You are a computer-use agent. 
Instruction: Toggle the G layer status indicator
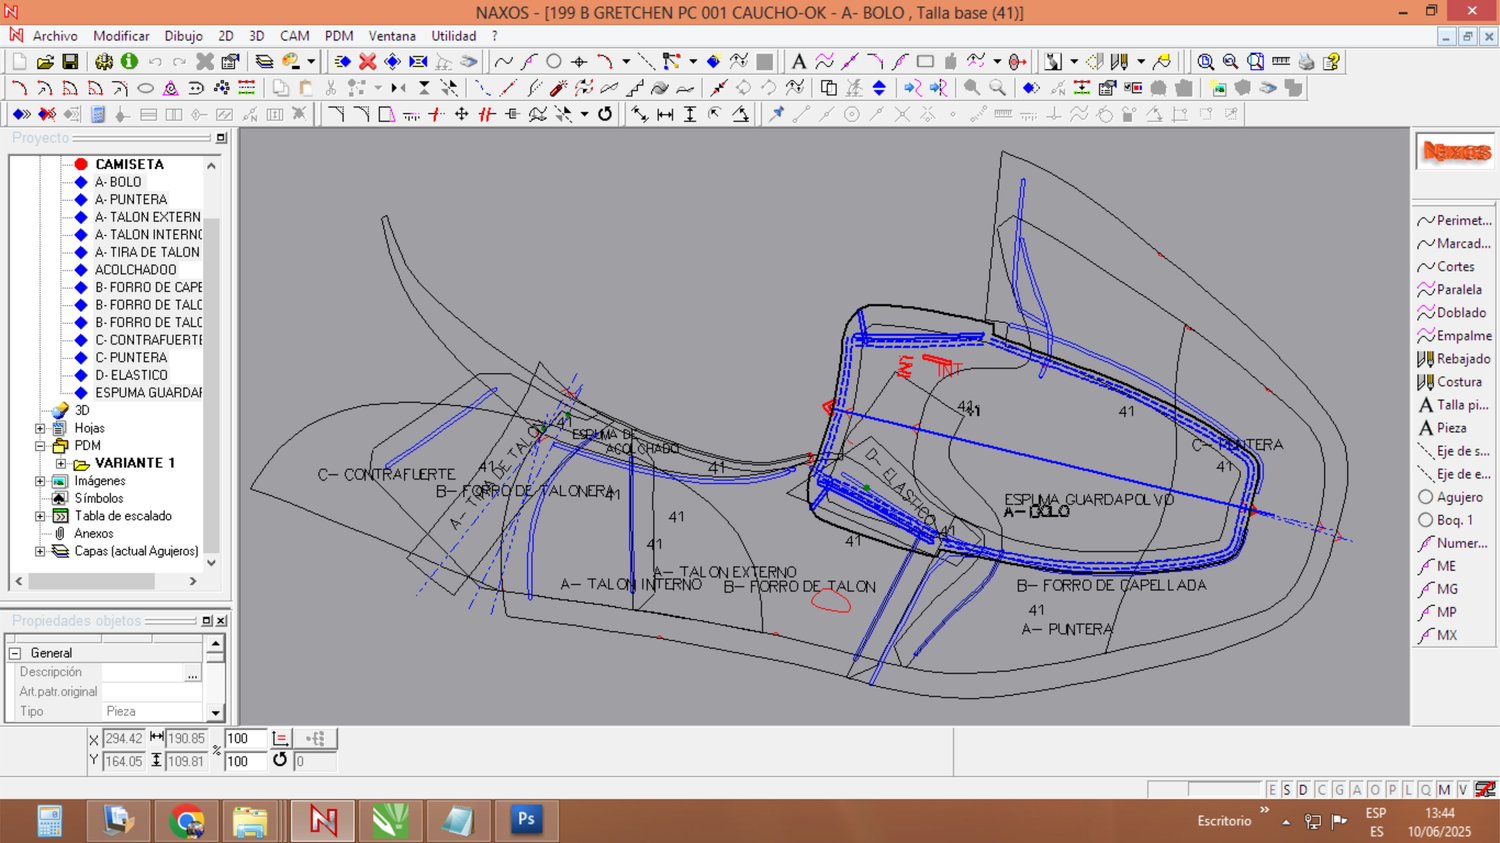click(1339, 790)
